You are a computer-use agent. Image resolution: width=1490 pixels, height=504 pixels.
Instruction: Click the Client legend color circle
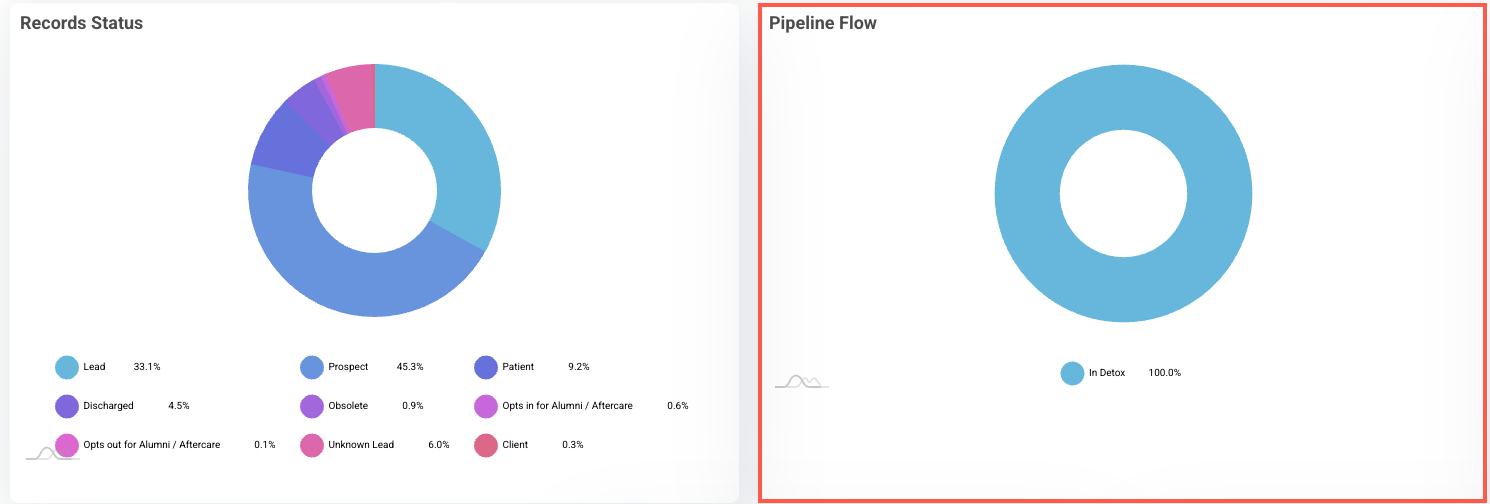(486, 444)
